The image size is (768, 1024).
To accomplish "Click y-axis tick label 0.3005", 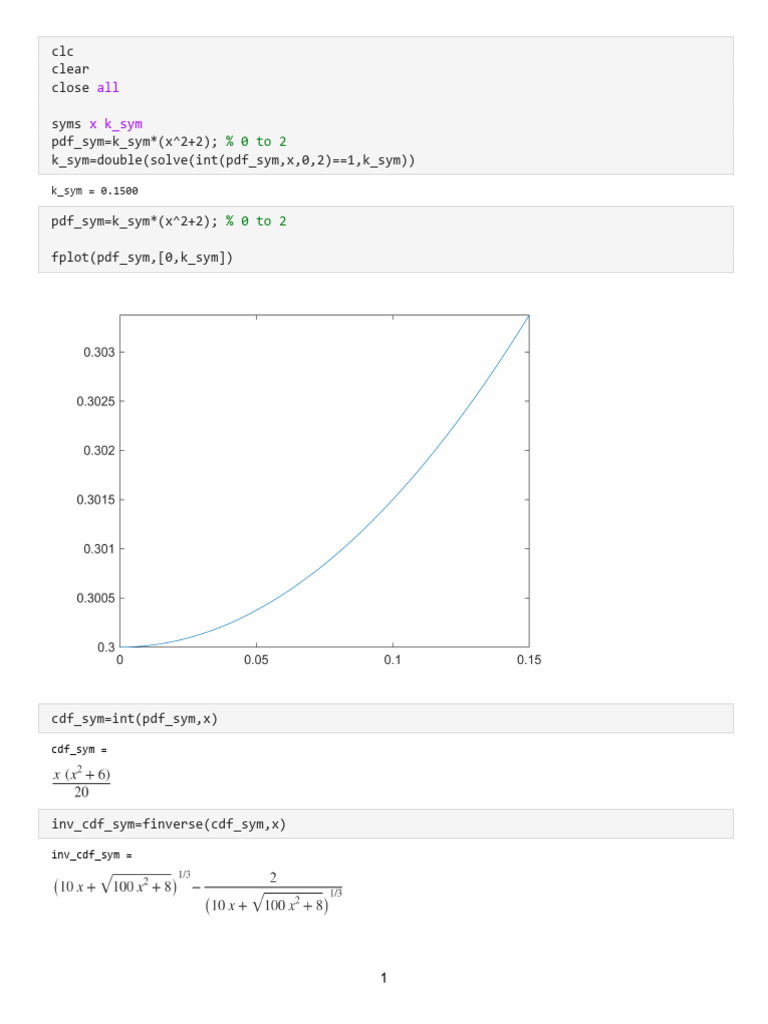I will click(x=95, y=598).
